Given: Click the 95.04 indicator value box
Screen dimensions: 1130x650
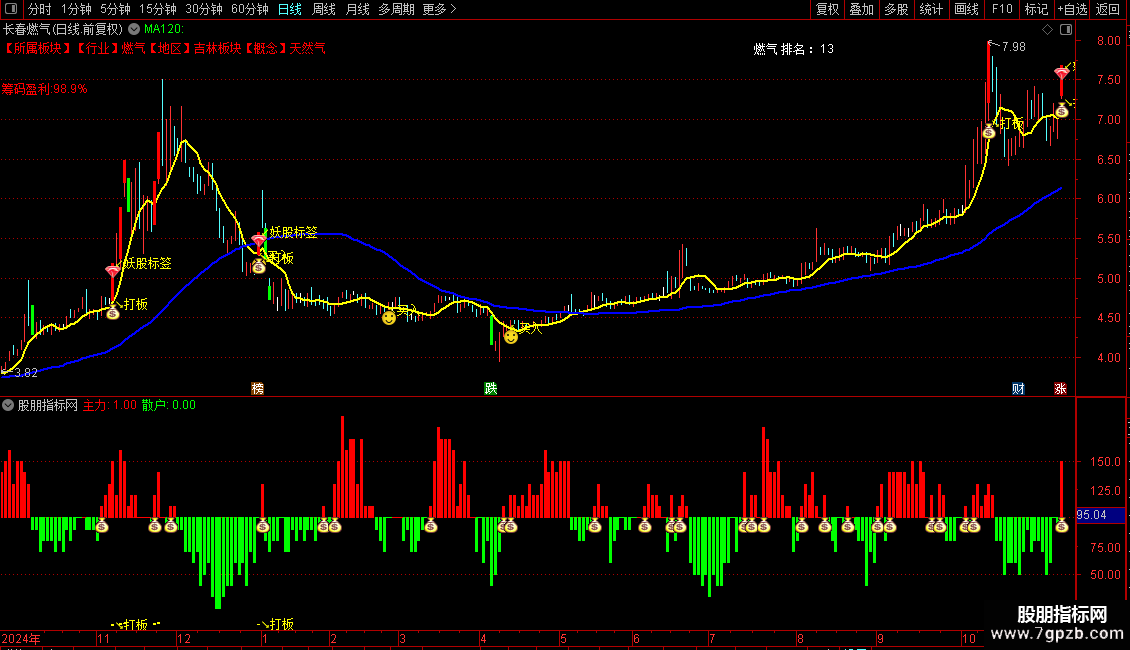Looking at the screenshot, I should 1100,515.
